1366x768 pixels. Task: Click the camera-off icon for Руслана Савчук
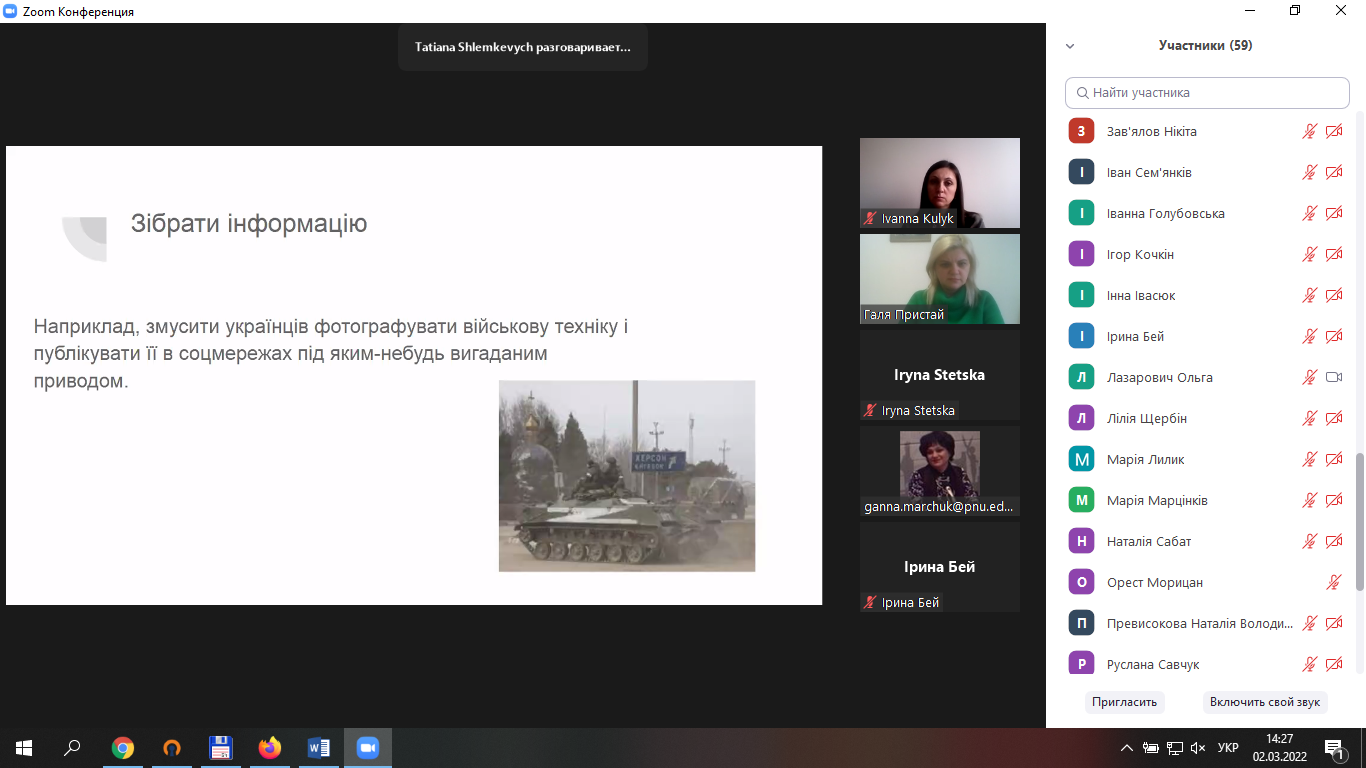[x=1333, y=664]
